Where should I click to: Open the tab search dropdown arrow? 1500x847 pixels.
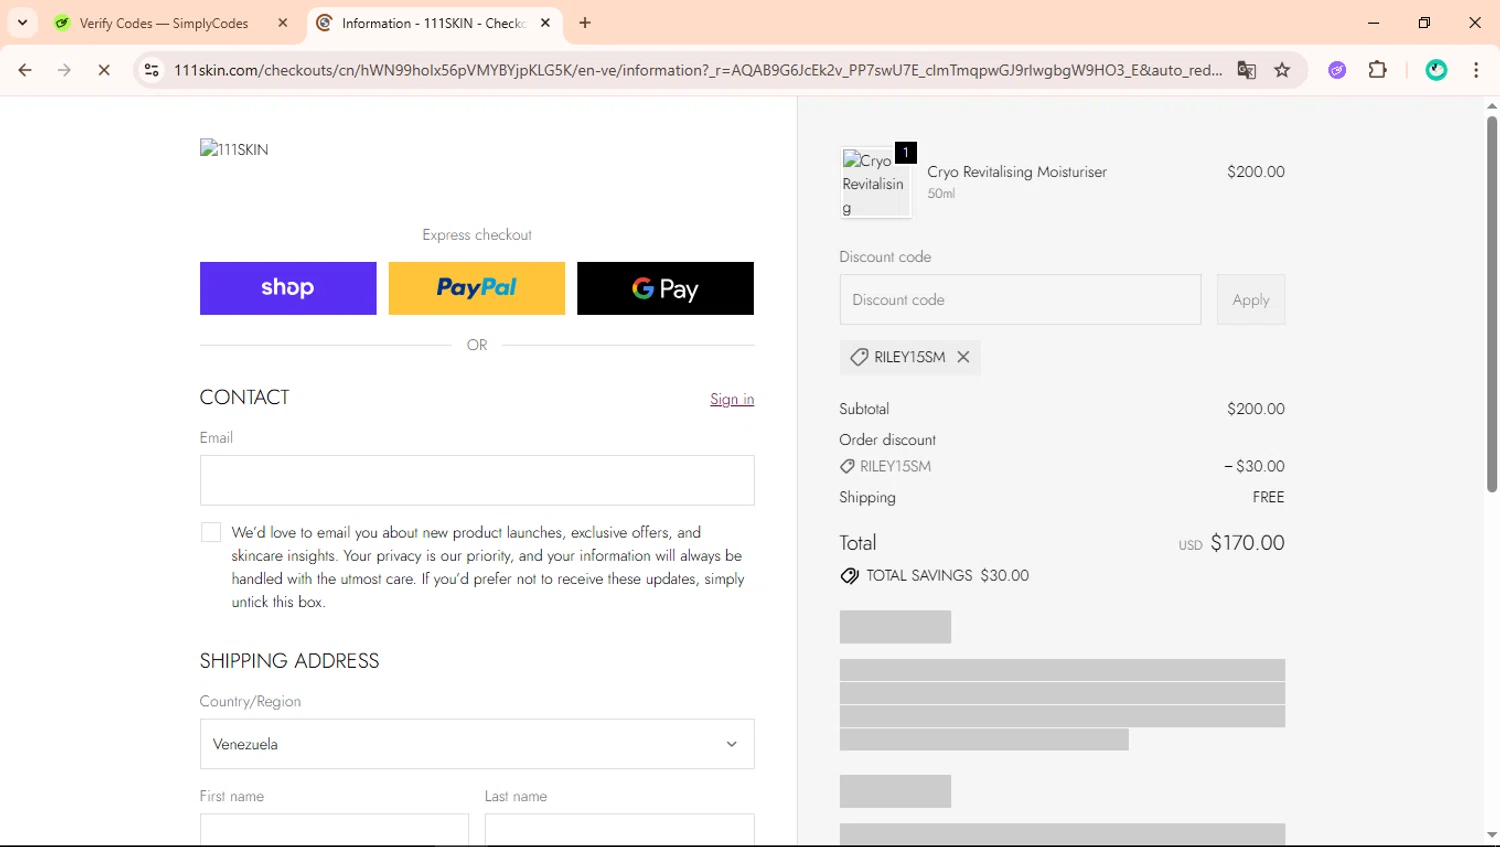click(x=22, y=22)
